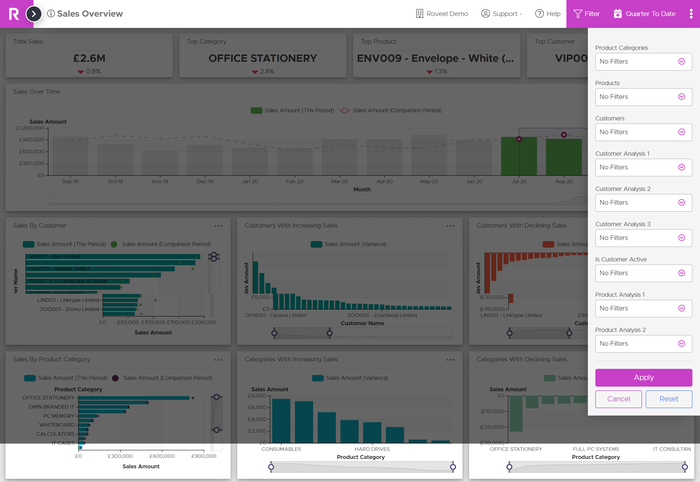Click the Roveel logo icon

coord(12,14)
